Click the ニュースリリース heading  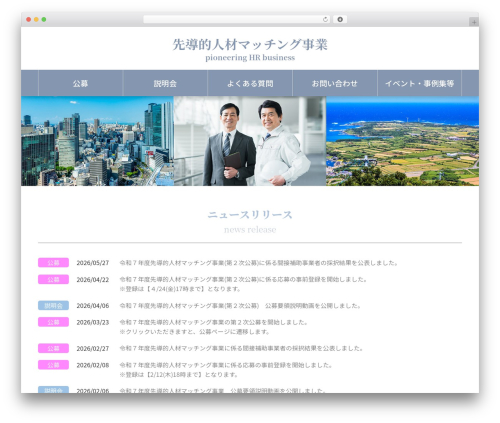(x=250, y=215)
